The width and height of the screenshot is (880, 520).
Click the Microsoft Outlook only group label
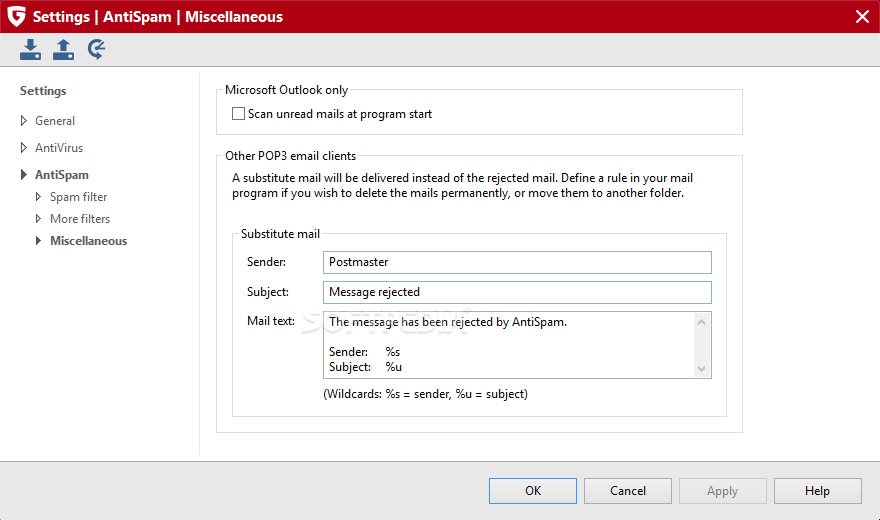286,90
